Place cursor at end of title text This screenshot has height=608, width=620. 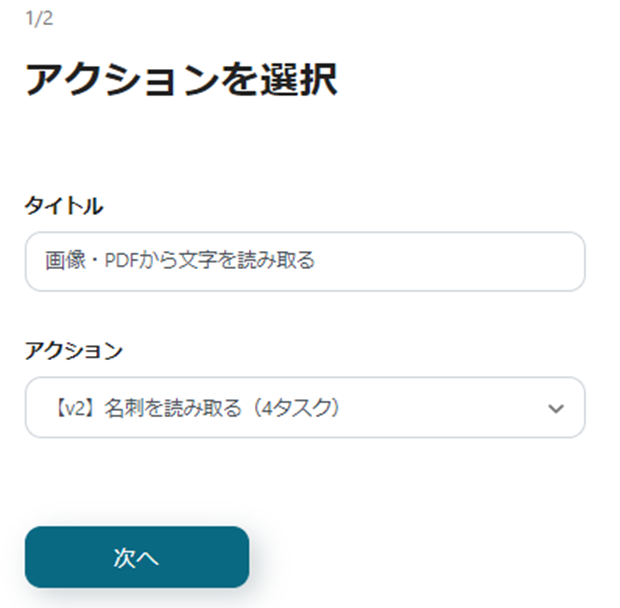(317, 262)
